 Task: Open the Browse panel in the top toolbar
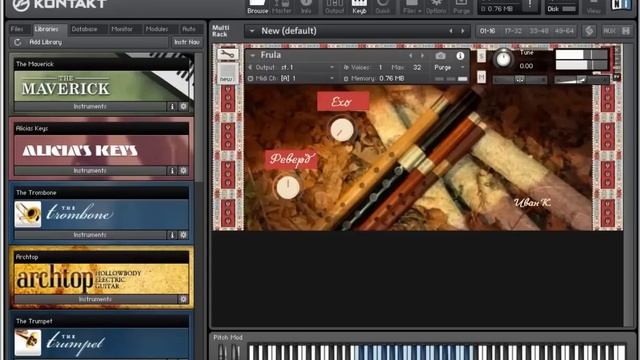tap(258, 7)
